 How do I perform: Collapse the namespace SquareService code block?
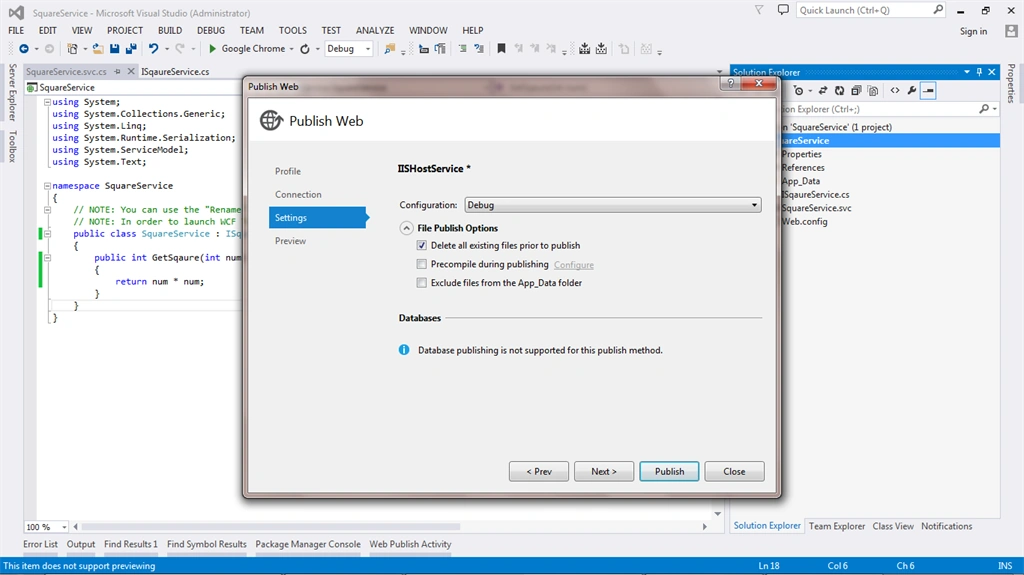(x=47, y=186)
